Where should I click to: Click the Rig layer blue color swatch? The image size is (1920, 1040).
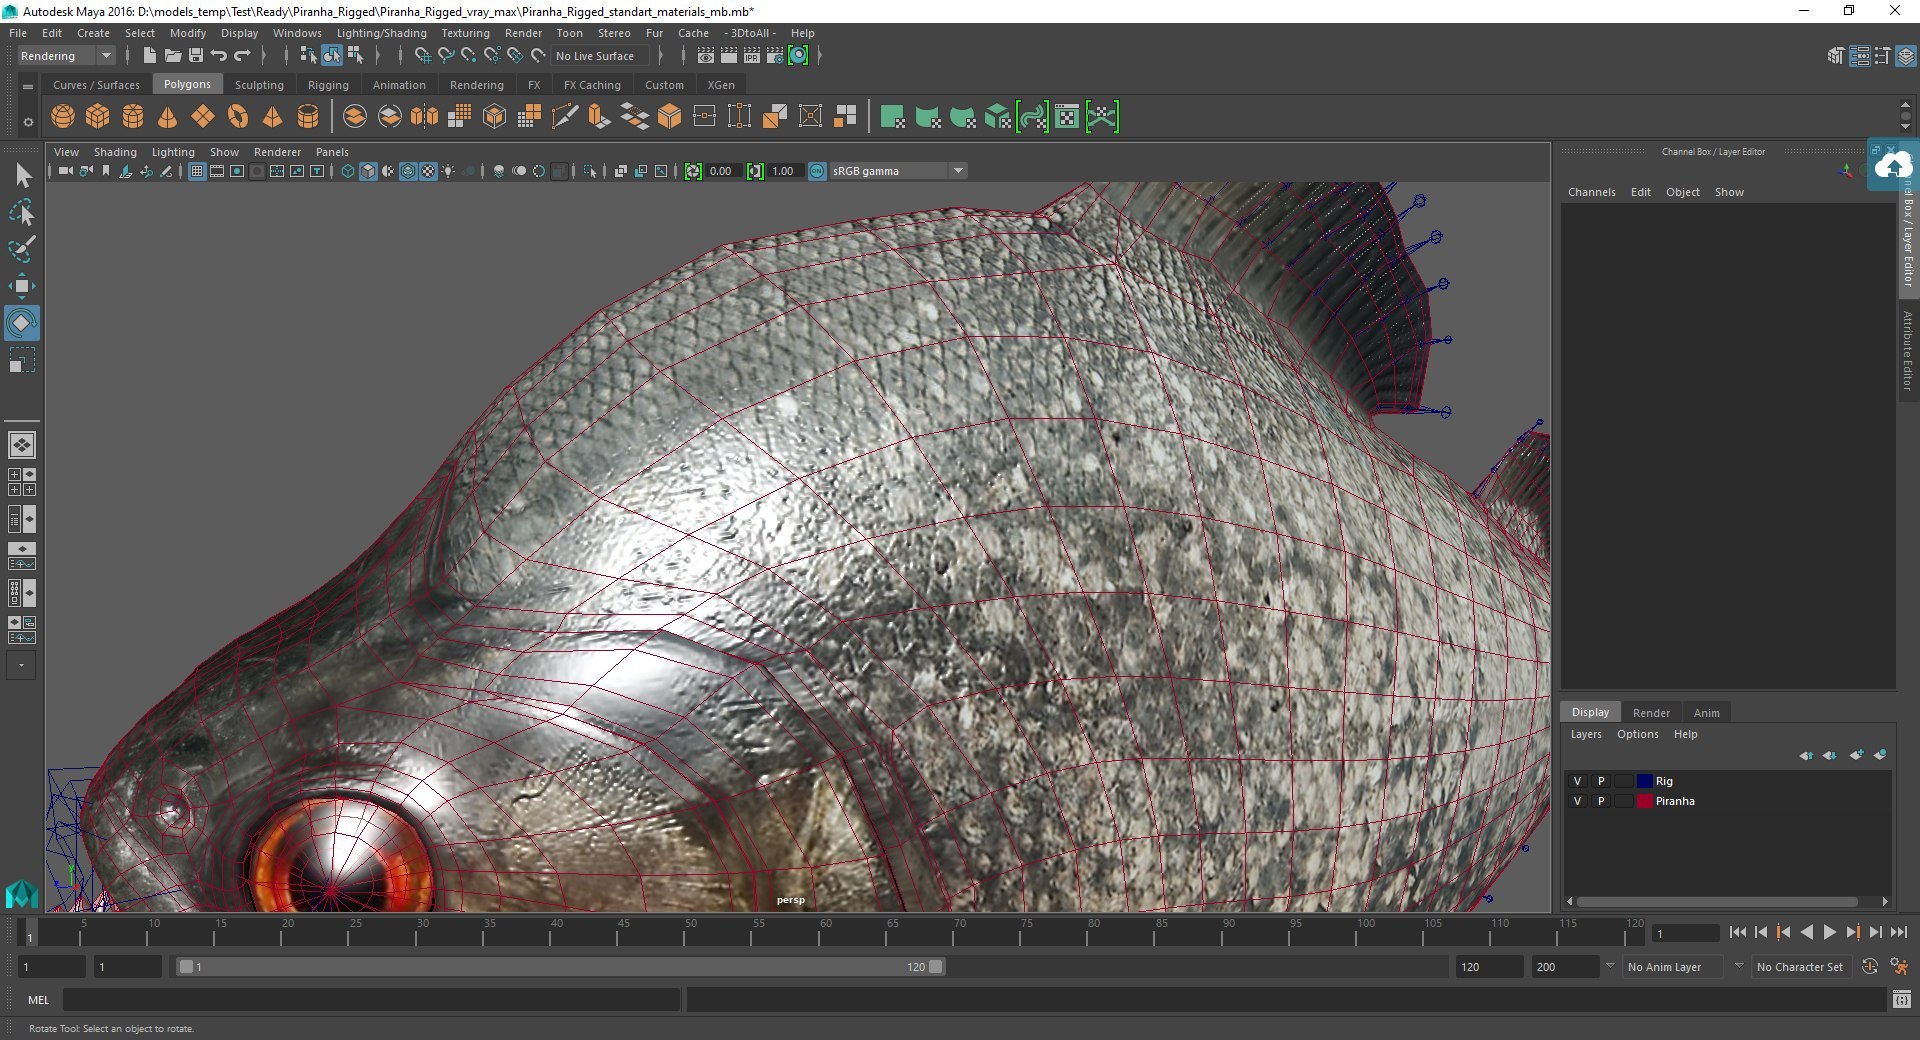click(1644, 781)
